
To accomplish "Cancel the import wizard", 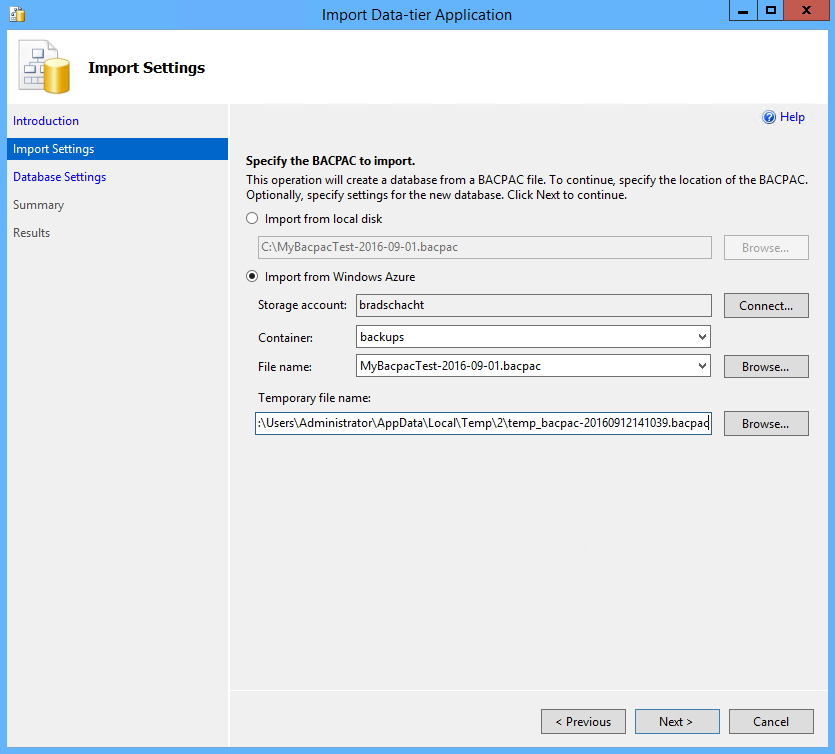I will [x=770, y=721].
